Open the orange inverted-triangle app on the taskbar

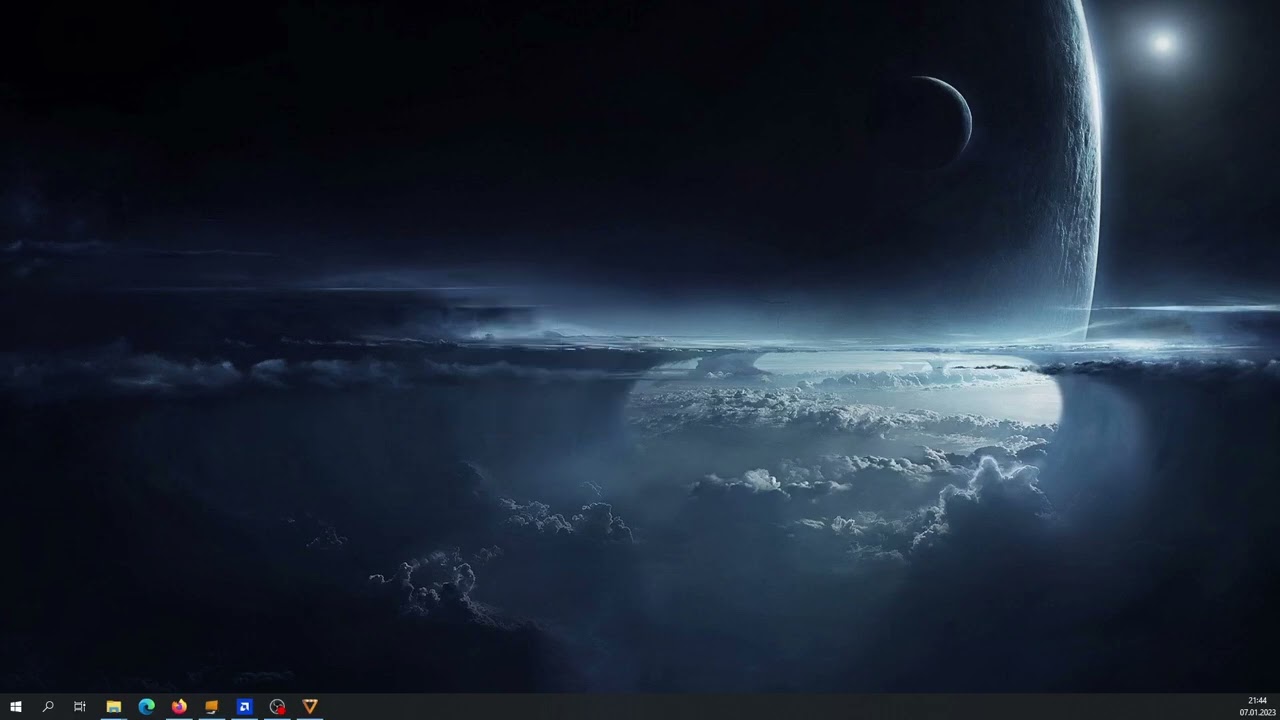coord(310,706)
